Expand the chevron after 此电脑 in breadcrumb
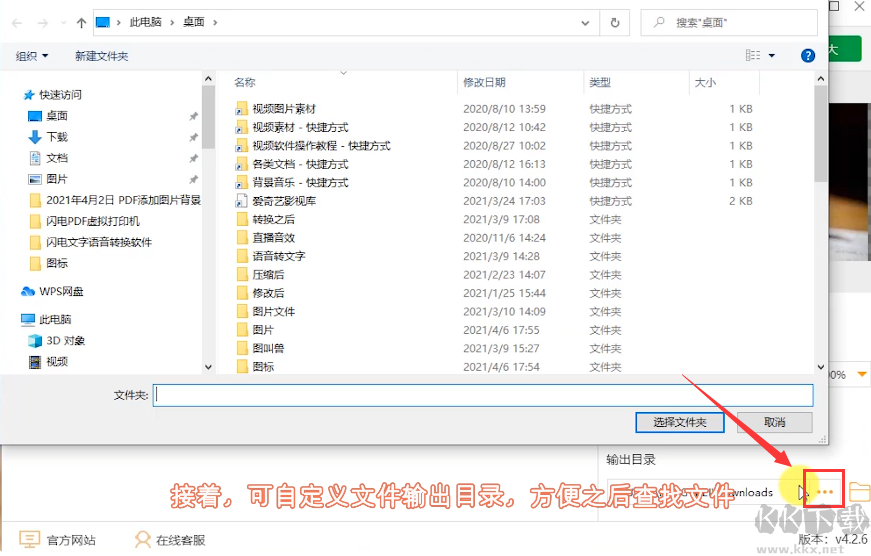The width and height of the screenshot is (871, 556). [172, 23]
